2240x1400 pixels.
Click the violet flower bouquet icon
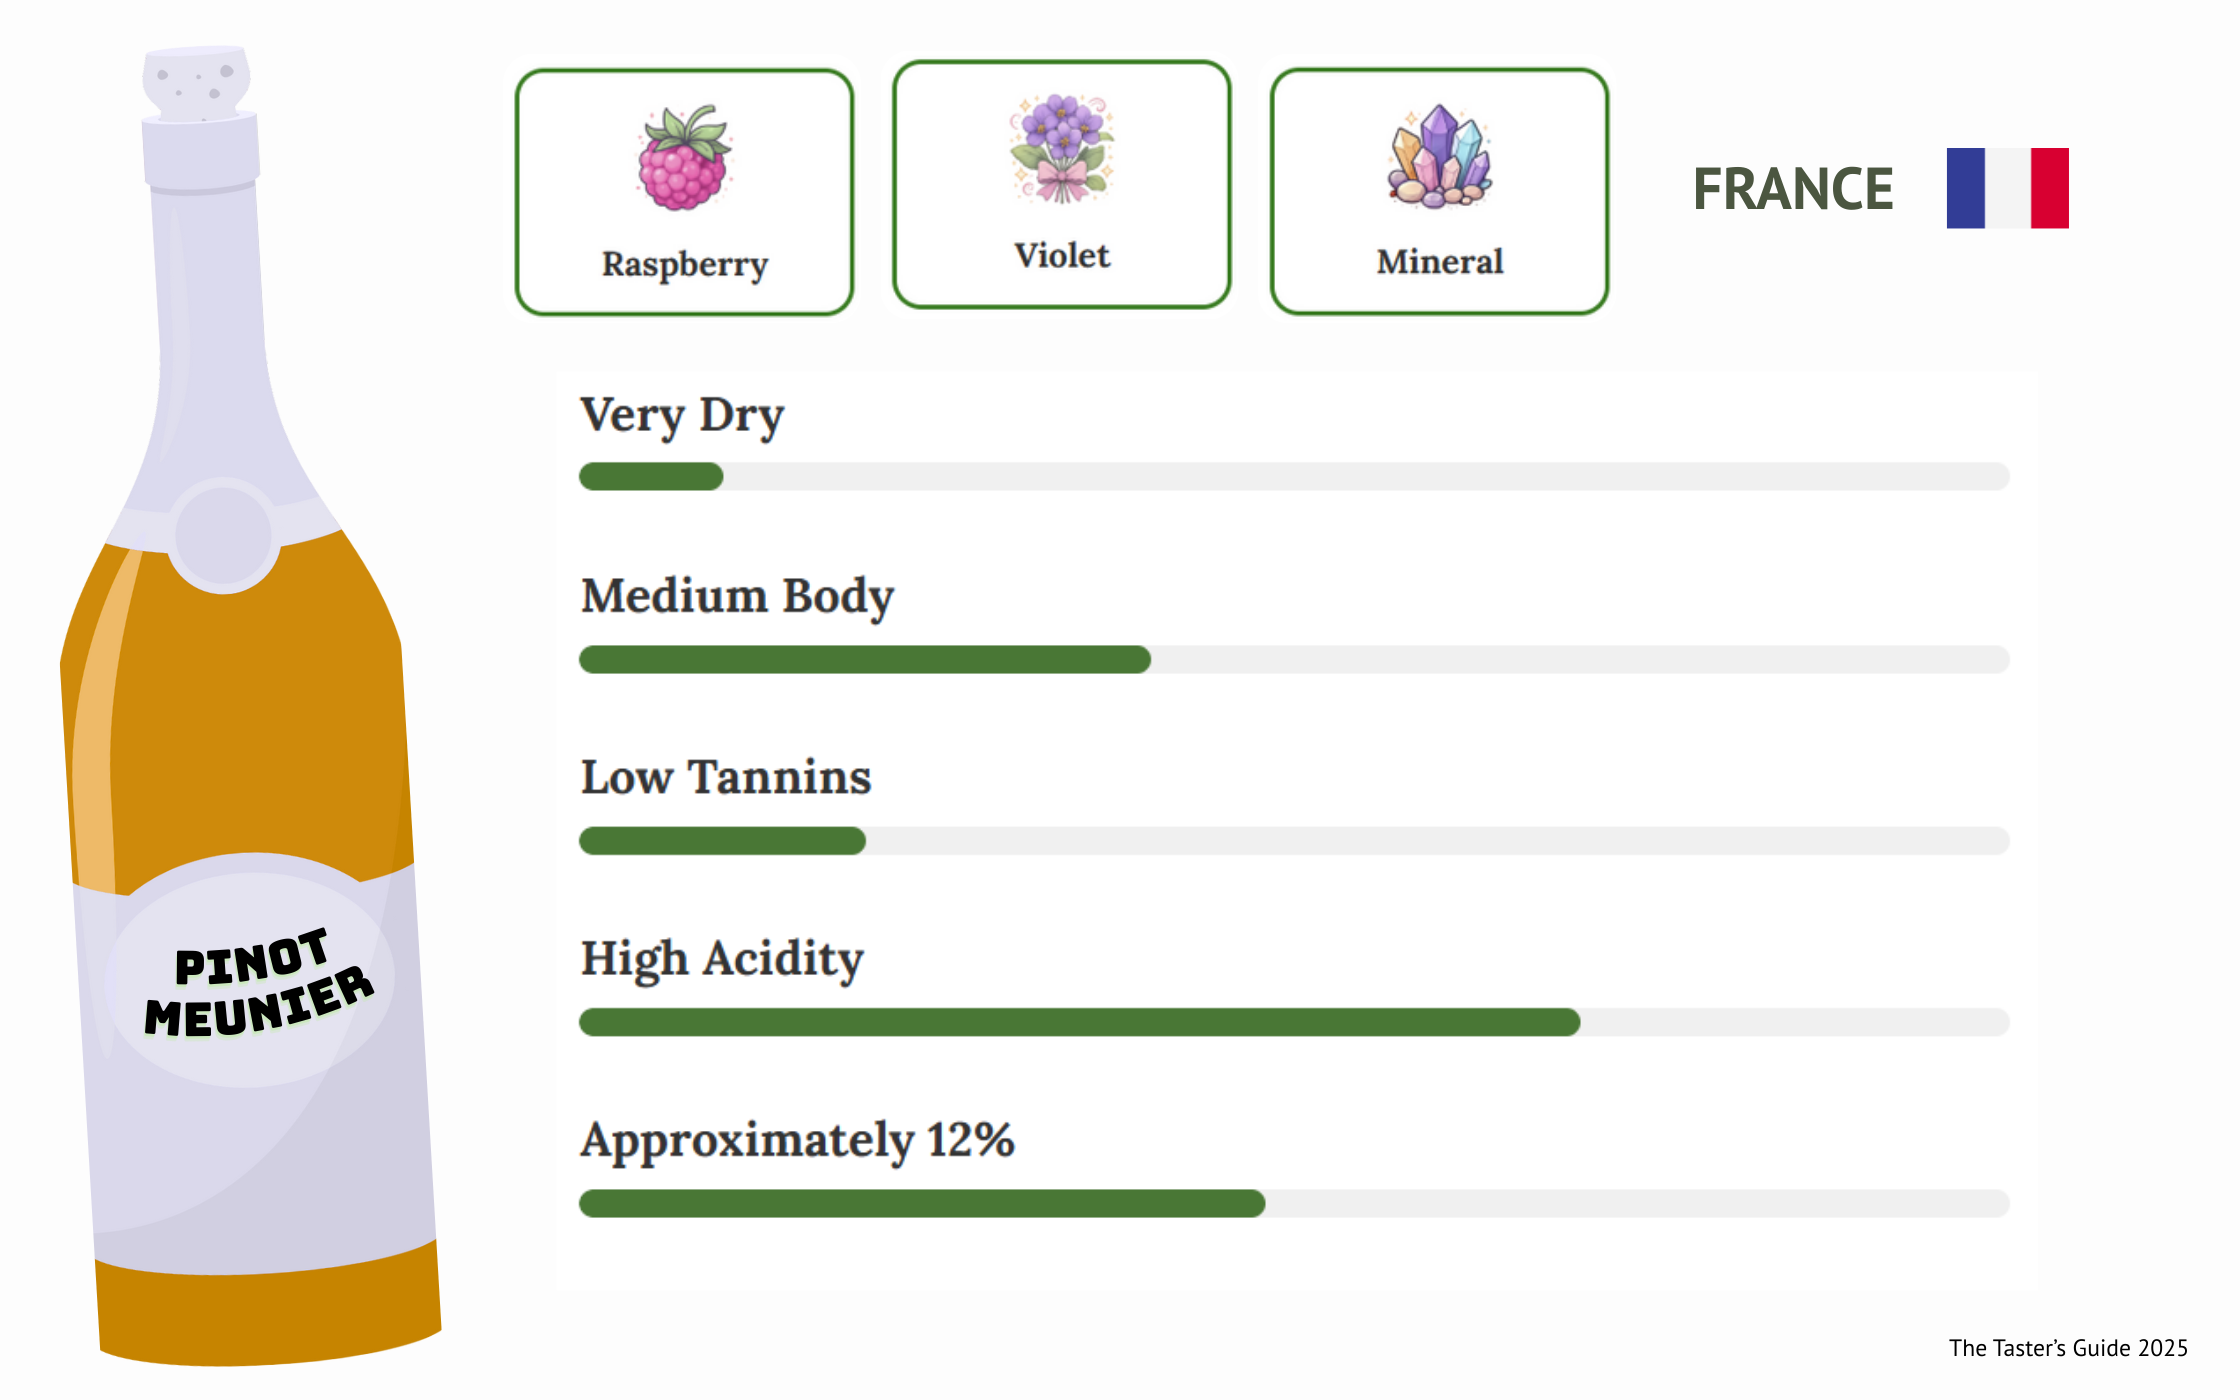[1061, 149]
